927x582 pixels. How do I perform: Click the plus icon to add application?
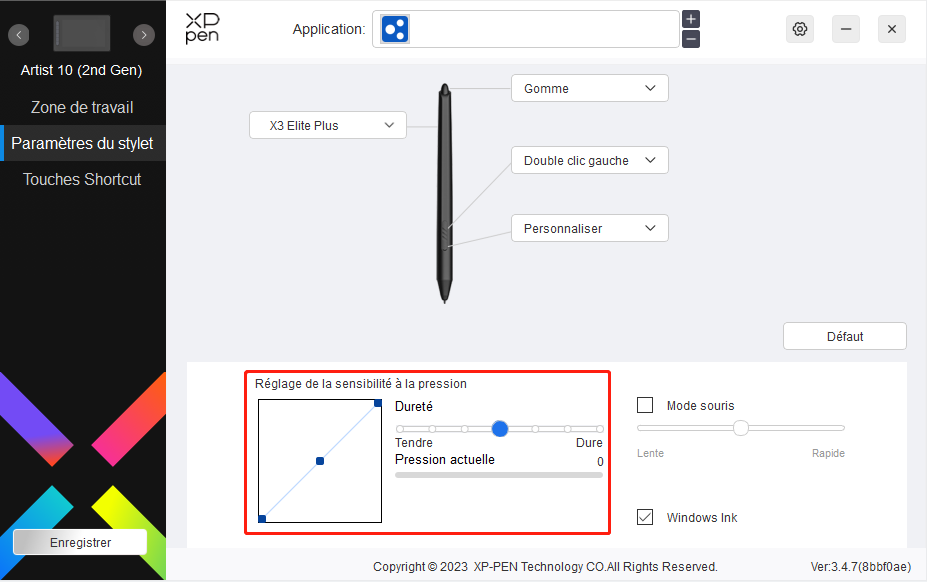pyautogui.click(x=691, y=19)
